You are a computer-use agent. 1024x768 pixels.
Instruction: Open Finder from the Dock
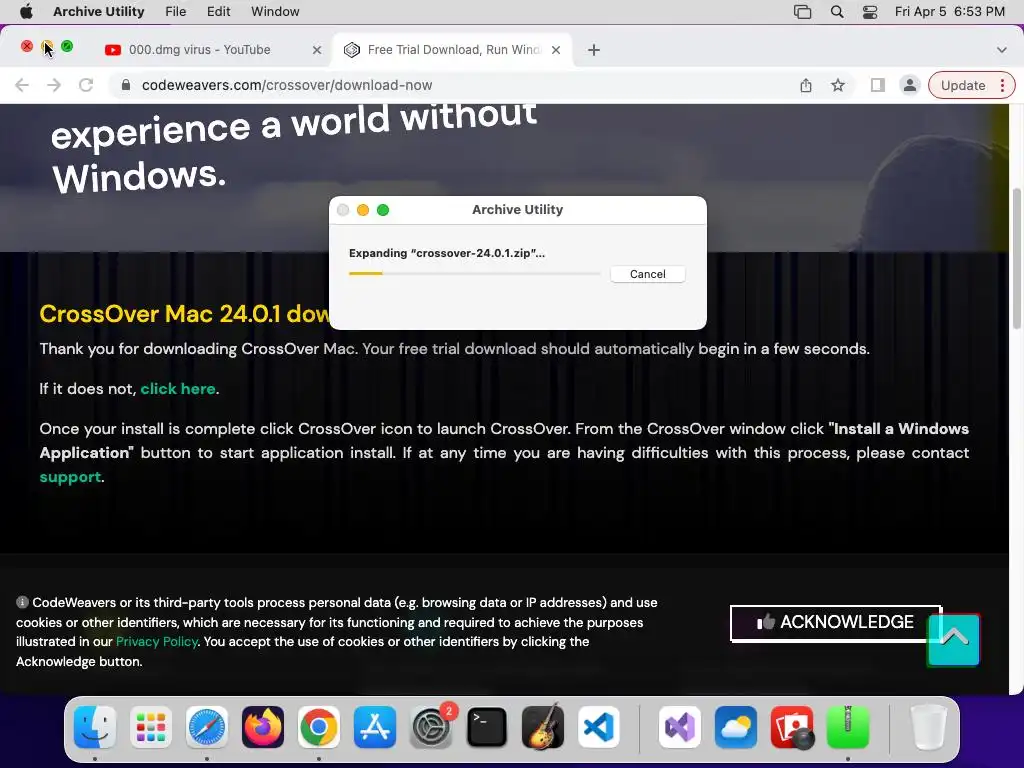(95, 727)
